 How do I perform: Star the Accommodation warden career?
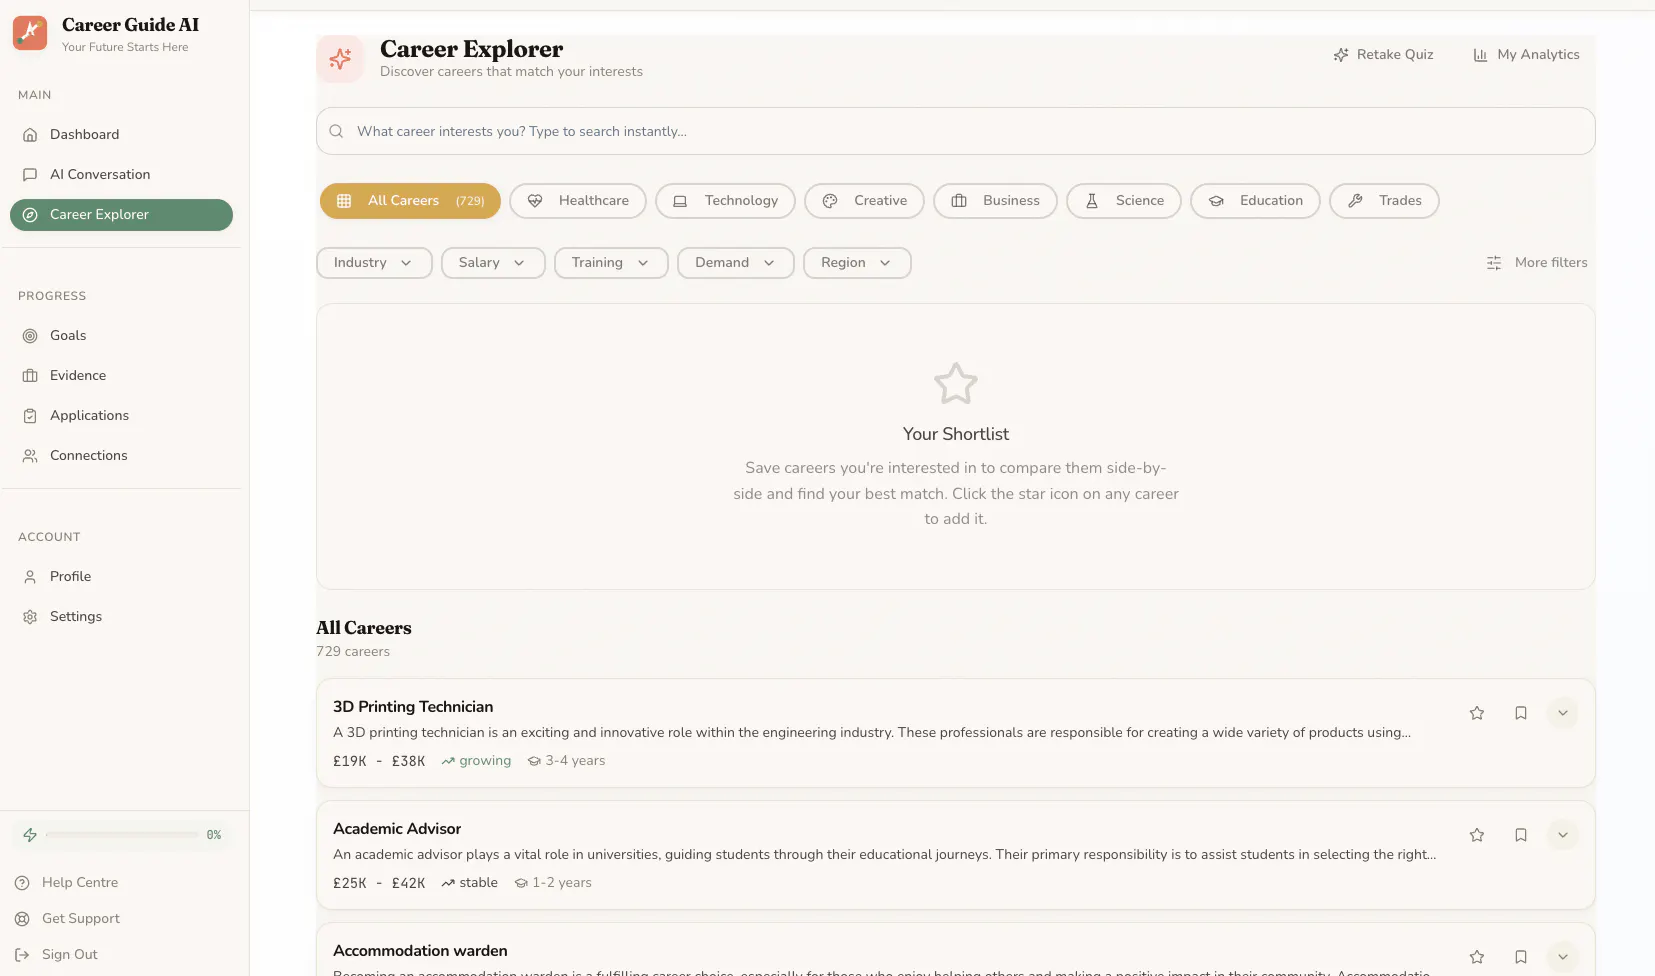[1477, 957]
